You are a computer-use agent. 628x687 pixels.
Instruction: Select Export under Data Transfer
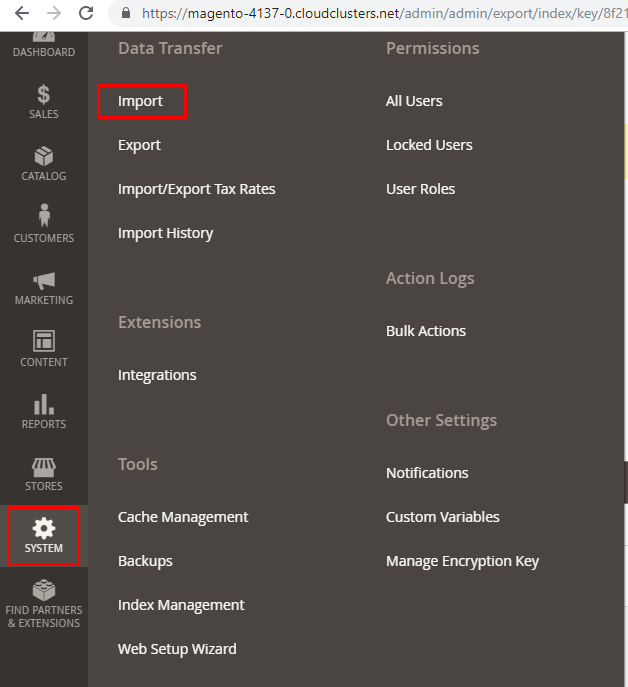139,145
